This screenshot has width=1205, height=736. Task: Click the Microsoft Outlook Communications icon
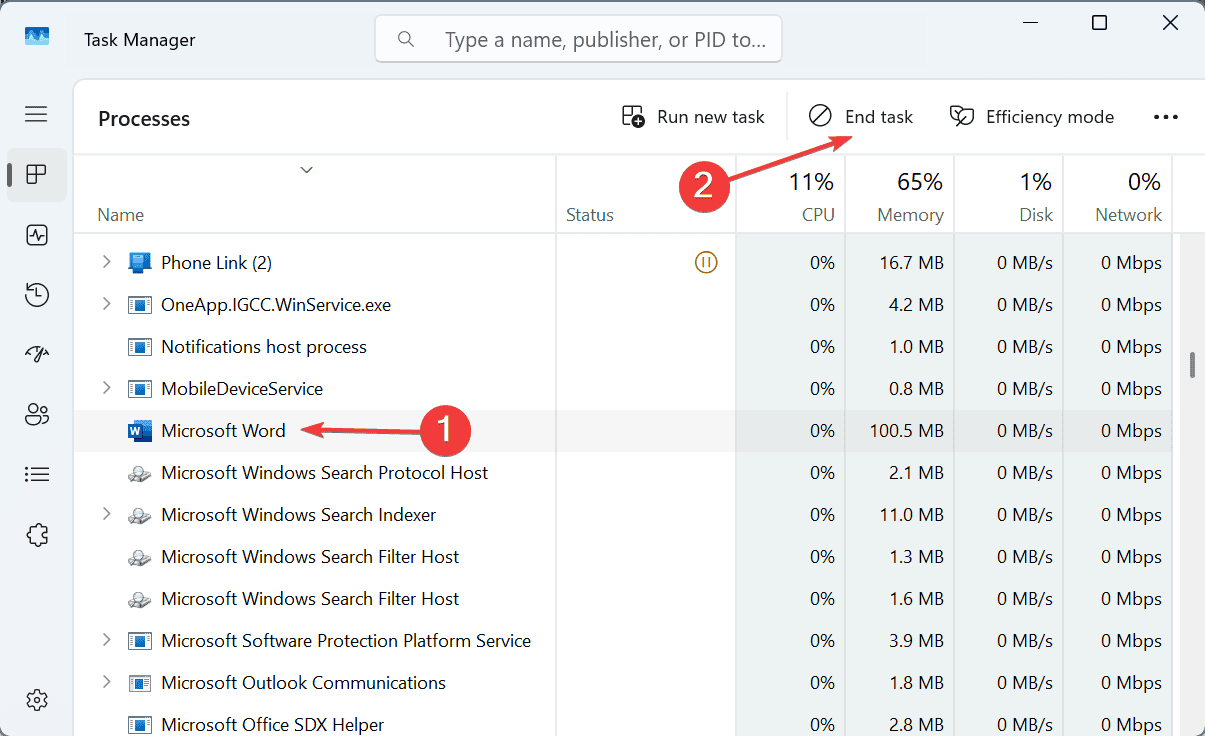(x=139, y=683)
